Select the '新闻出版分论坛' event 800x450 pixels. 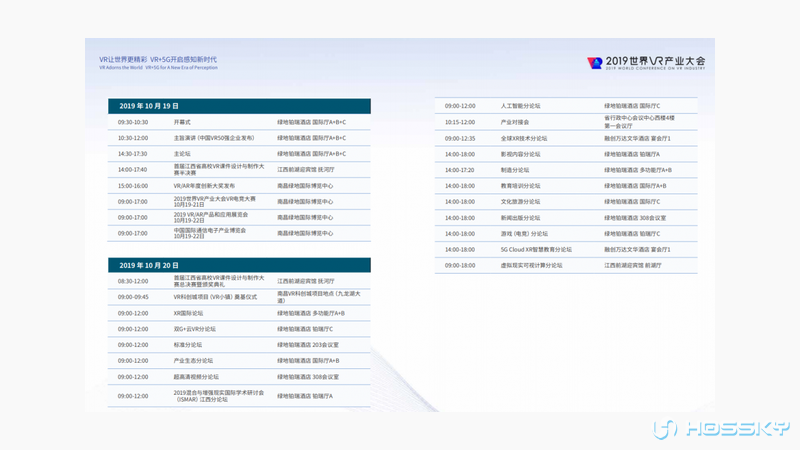coord(520,218)
